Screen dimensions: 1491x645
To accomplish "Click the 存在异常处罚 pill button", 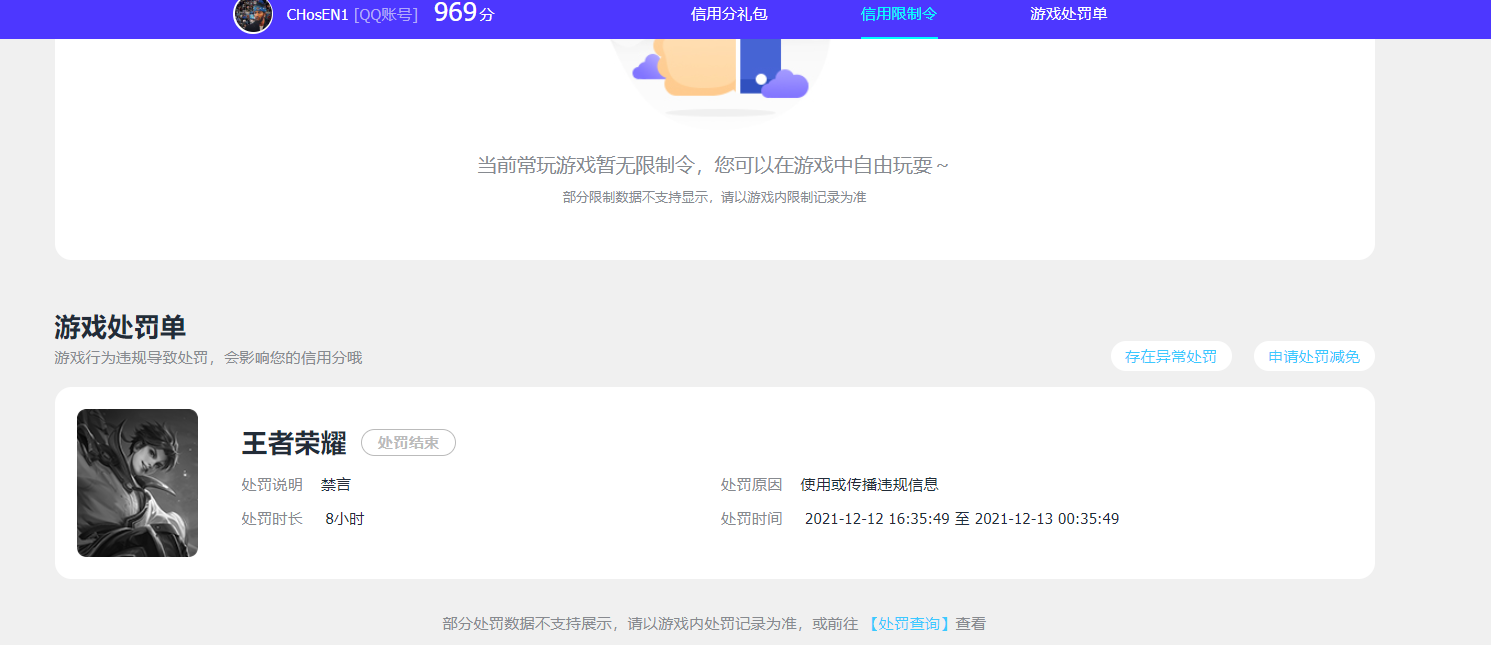I will click(x=1171, y=355).
